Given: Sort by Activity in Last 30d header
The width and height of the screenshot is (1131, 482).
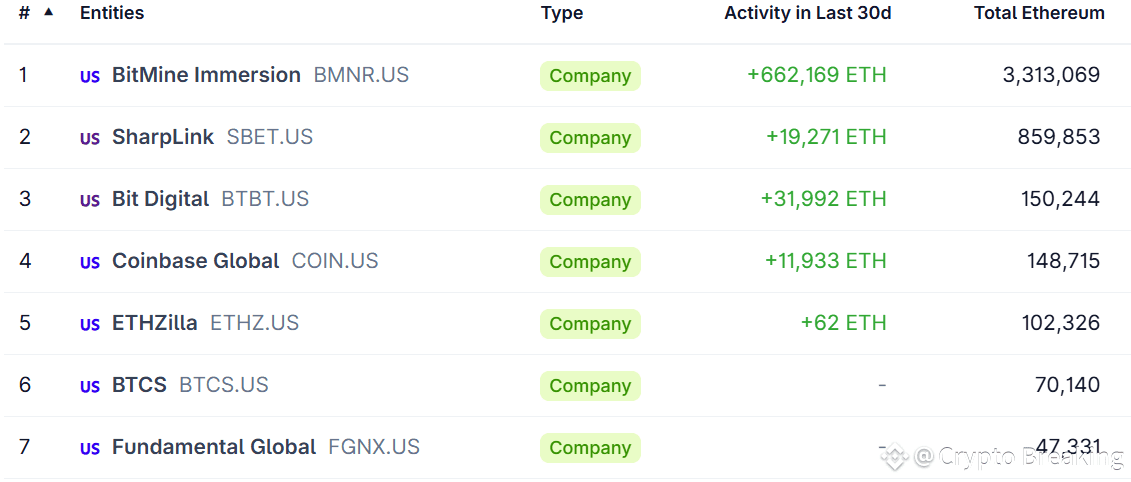Looking at the screenshot, I should click(807, 13).
